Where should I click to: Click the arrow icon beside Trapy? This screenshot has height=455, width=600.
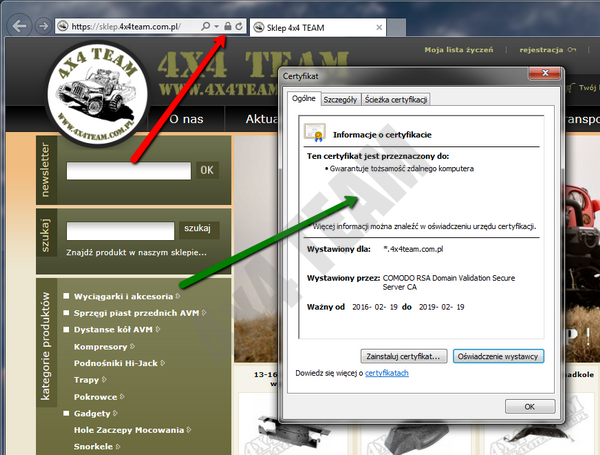click(104, 380)
